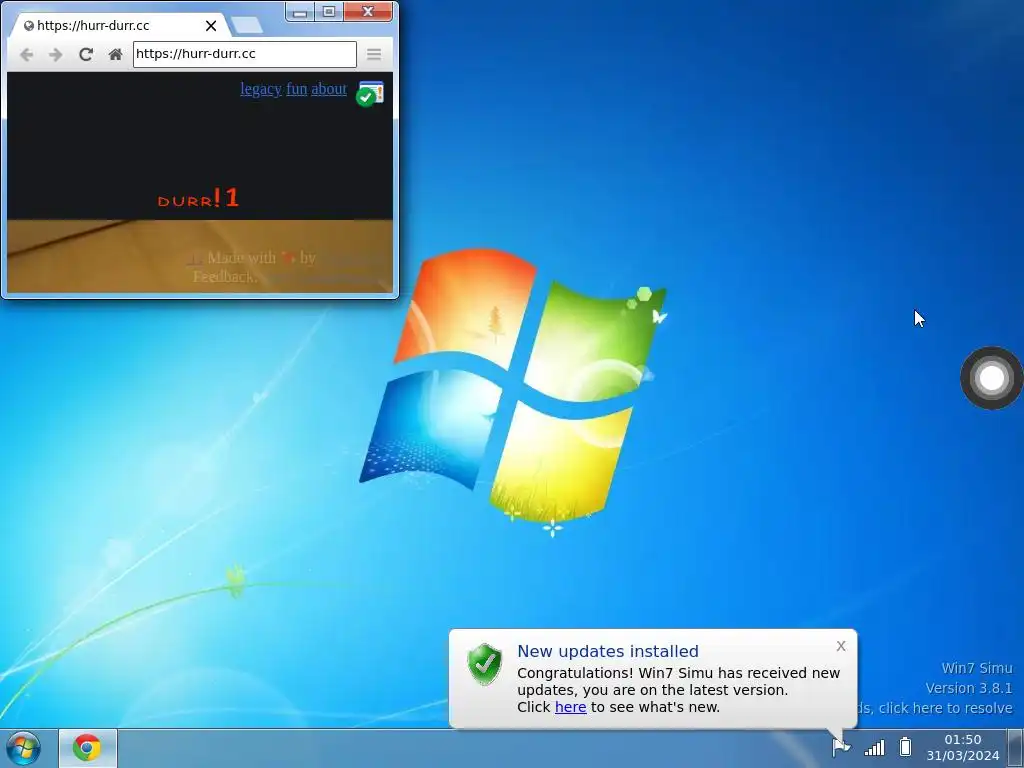Click the checkmark window icon on the page

click(x=370, y=93)
